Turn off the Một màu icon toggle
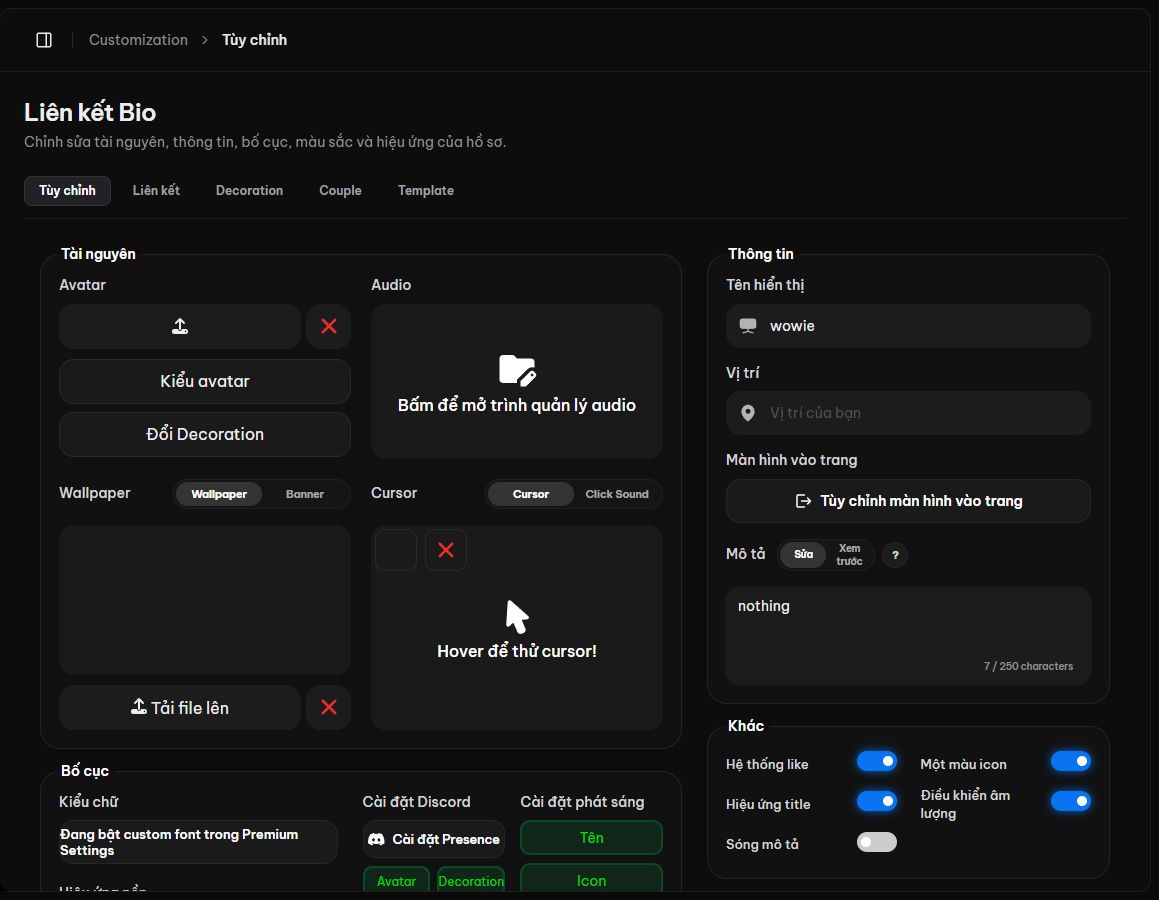1159x900 pixels. coord(1070,761)
